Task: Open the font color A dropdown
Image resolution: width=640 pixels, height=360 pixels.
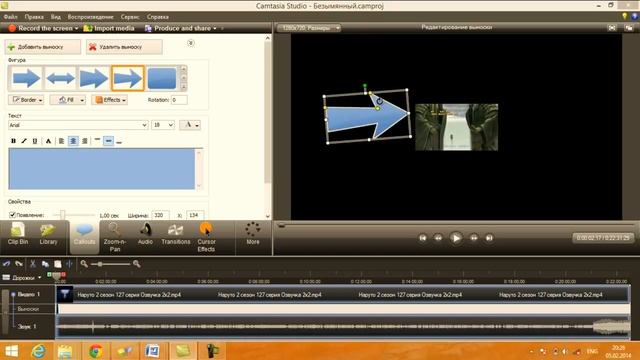Action: pos(190,125)
